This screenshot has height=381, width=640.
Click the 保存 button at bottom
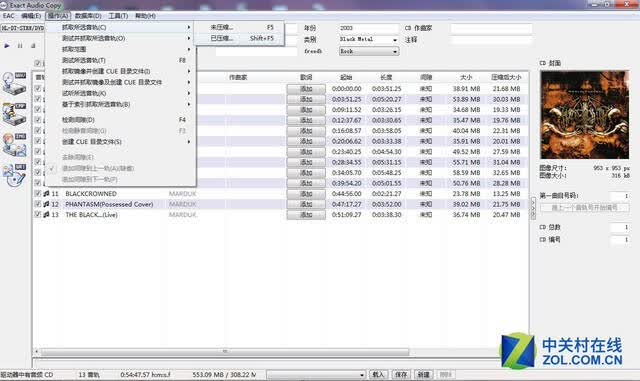click(401, 374)
